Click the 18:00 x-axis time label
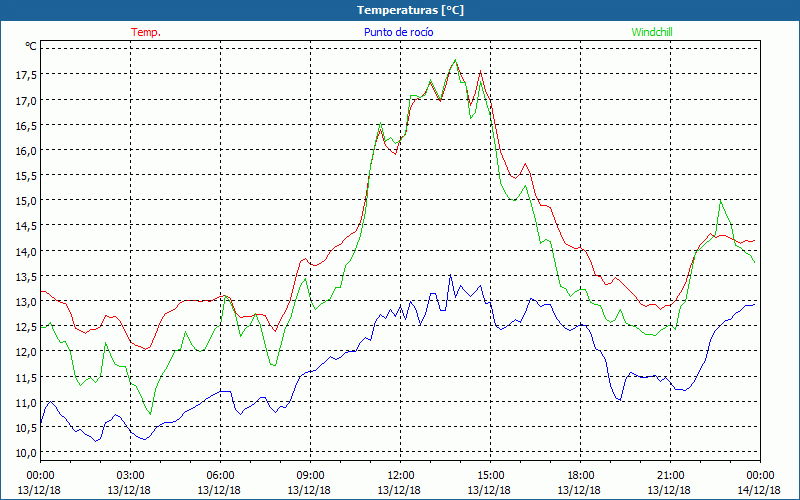 click(x=581, y=476)
